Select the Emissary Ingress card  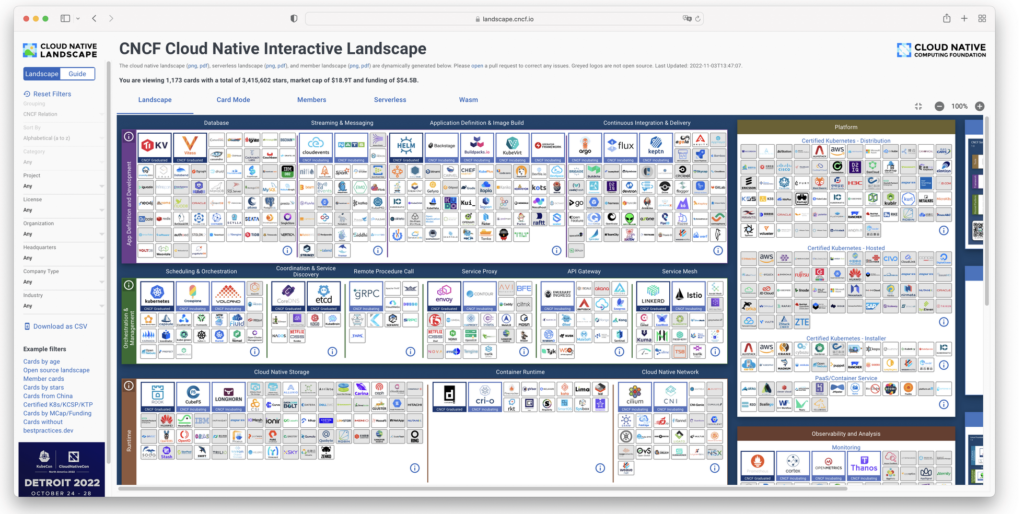pyautogui.click(x=557, y=296)
